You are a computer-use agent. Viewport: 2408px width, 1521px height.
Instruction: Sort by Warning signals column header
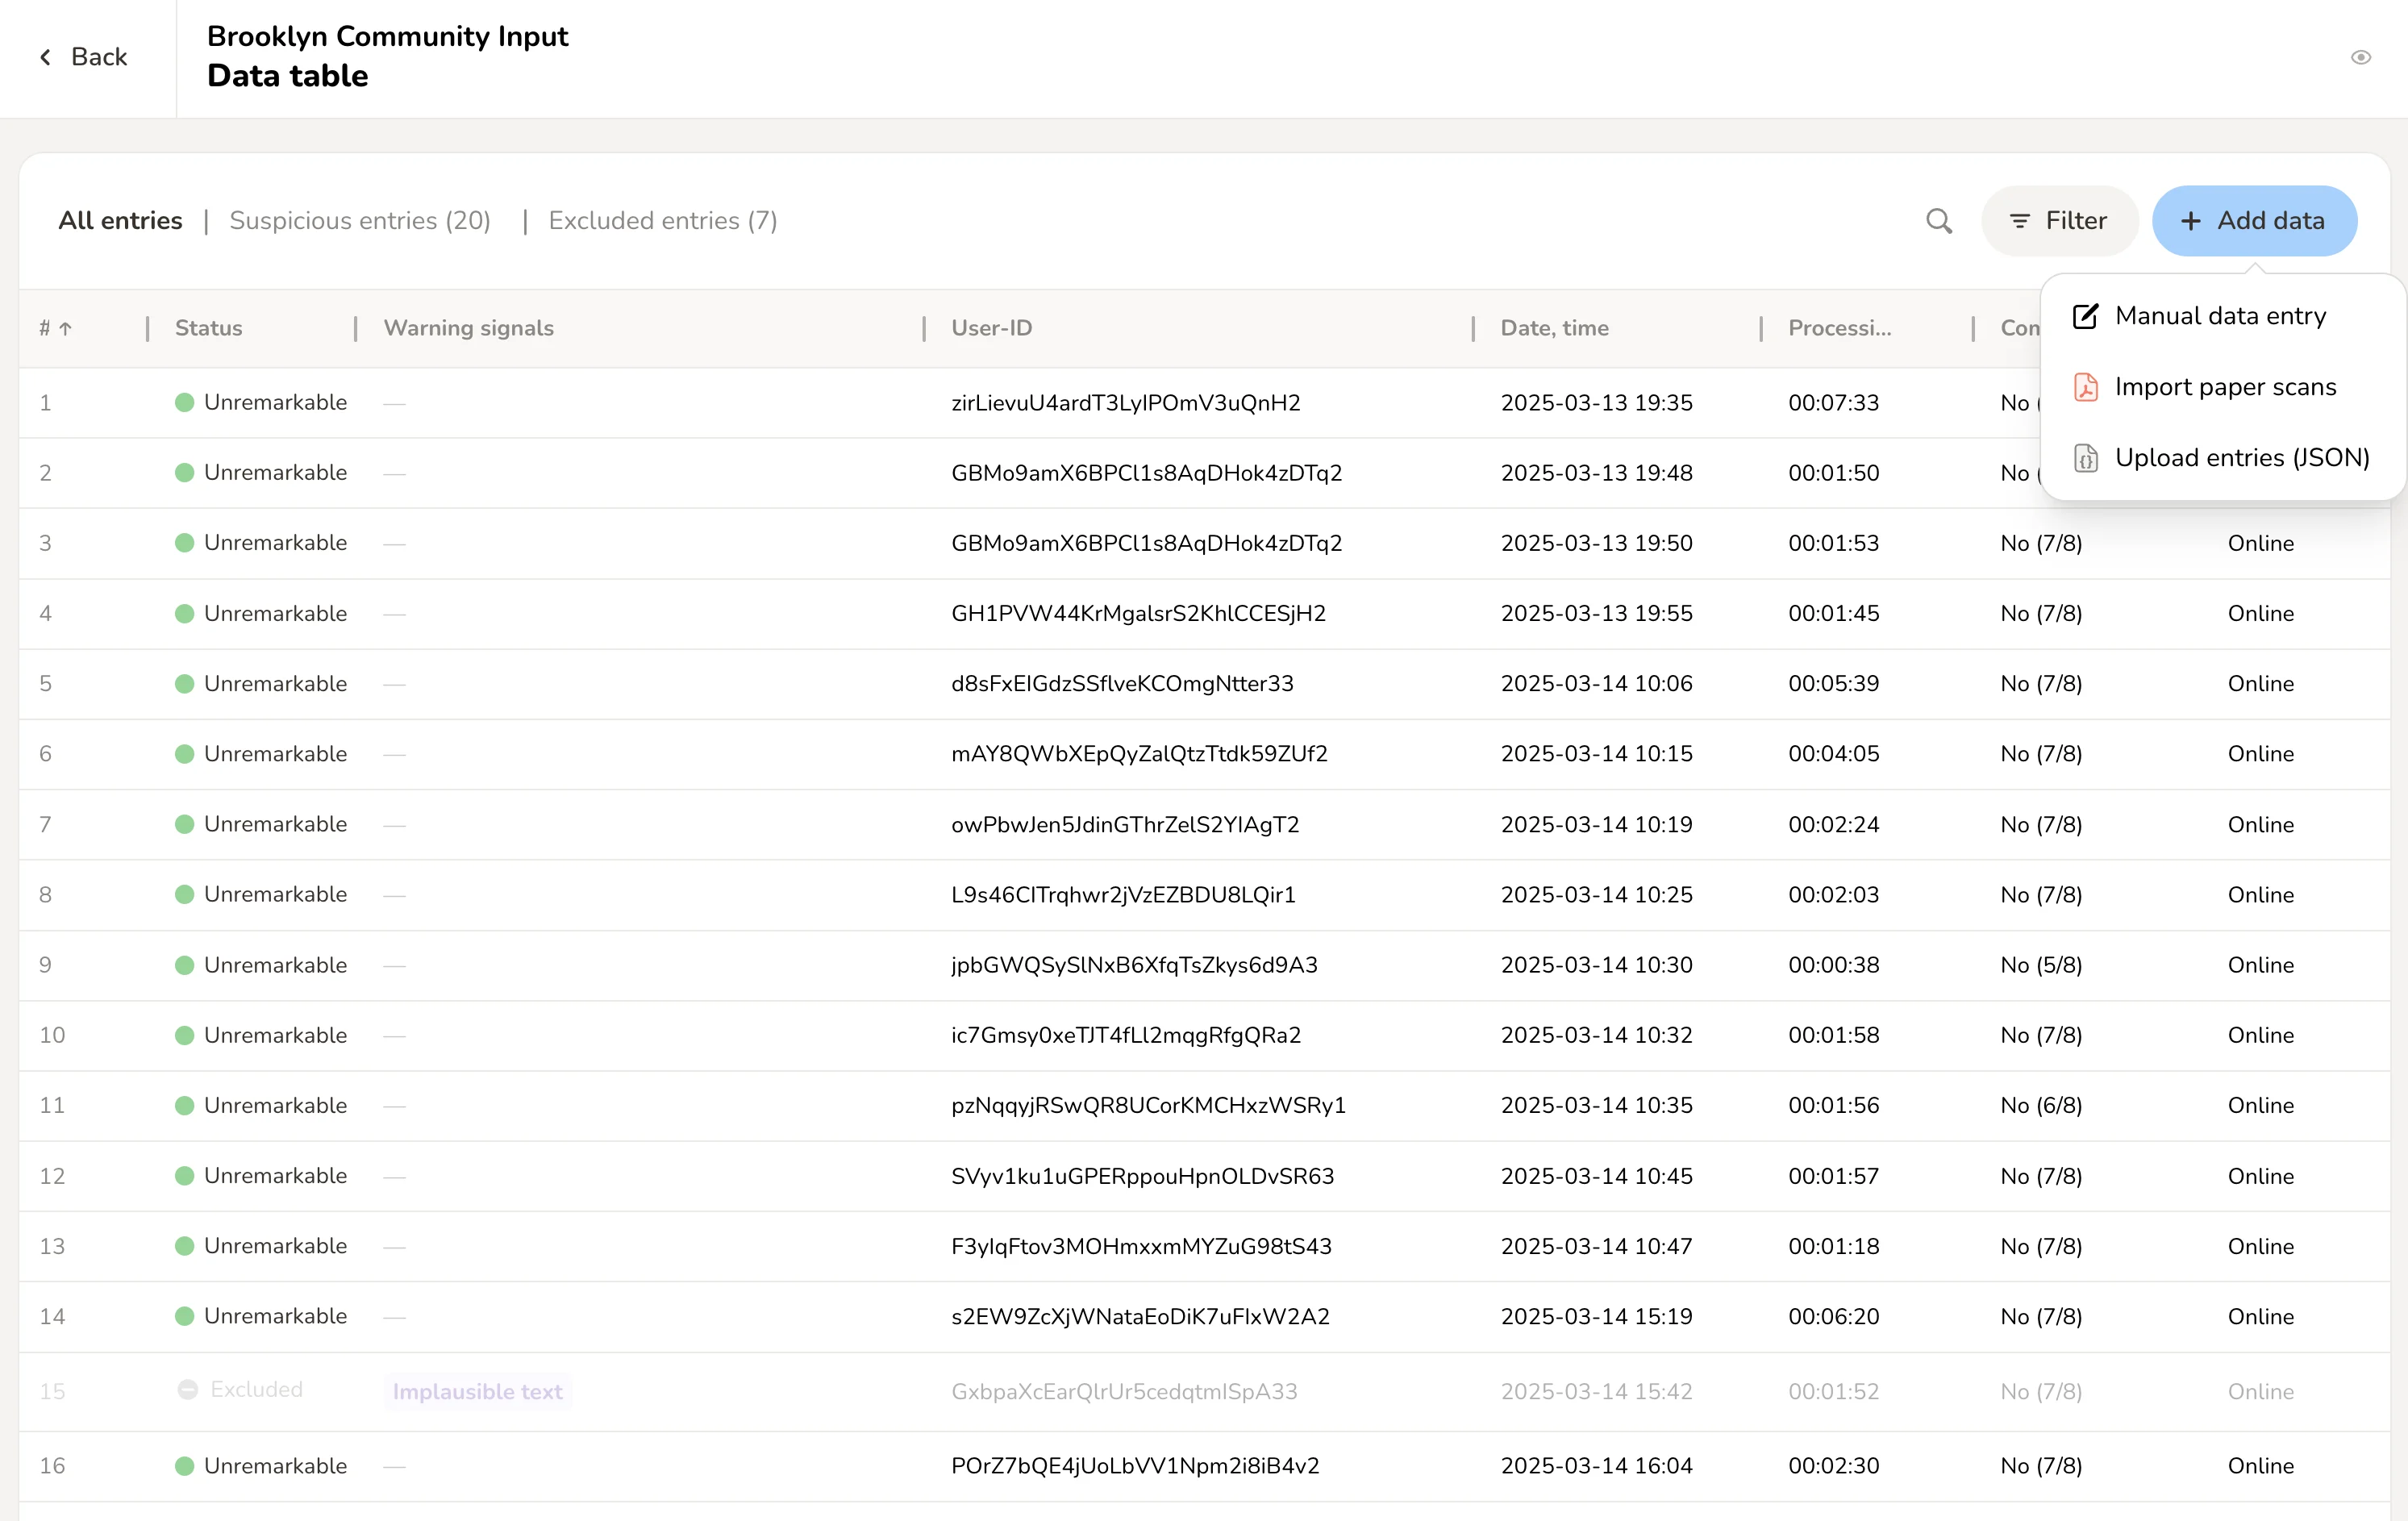pyautogui.click(x=468, y=328)
